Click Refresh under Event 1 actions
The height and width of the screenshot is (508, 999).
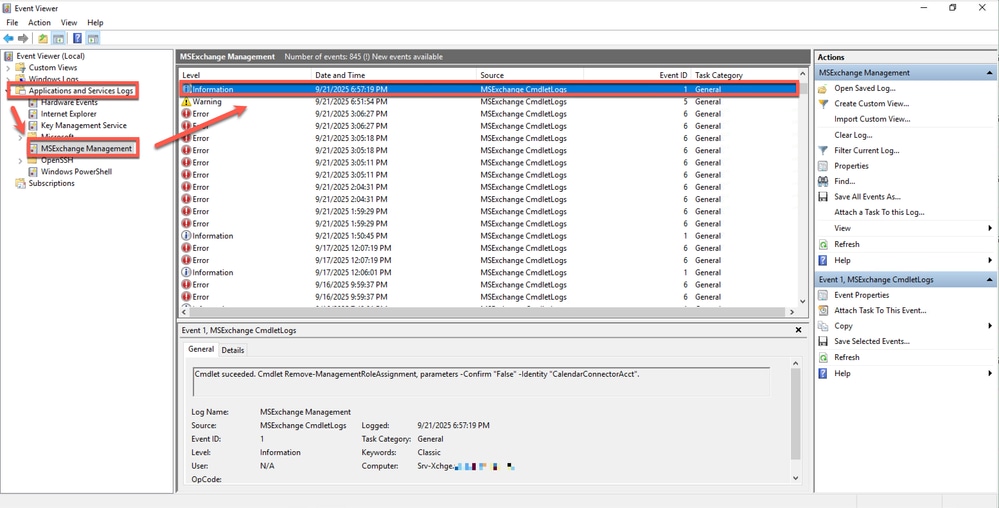(x=847, y=357)
